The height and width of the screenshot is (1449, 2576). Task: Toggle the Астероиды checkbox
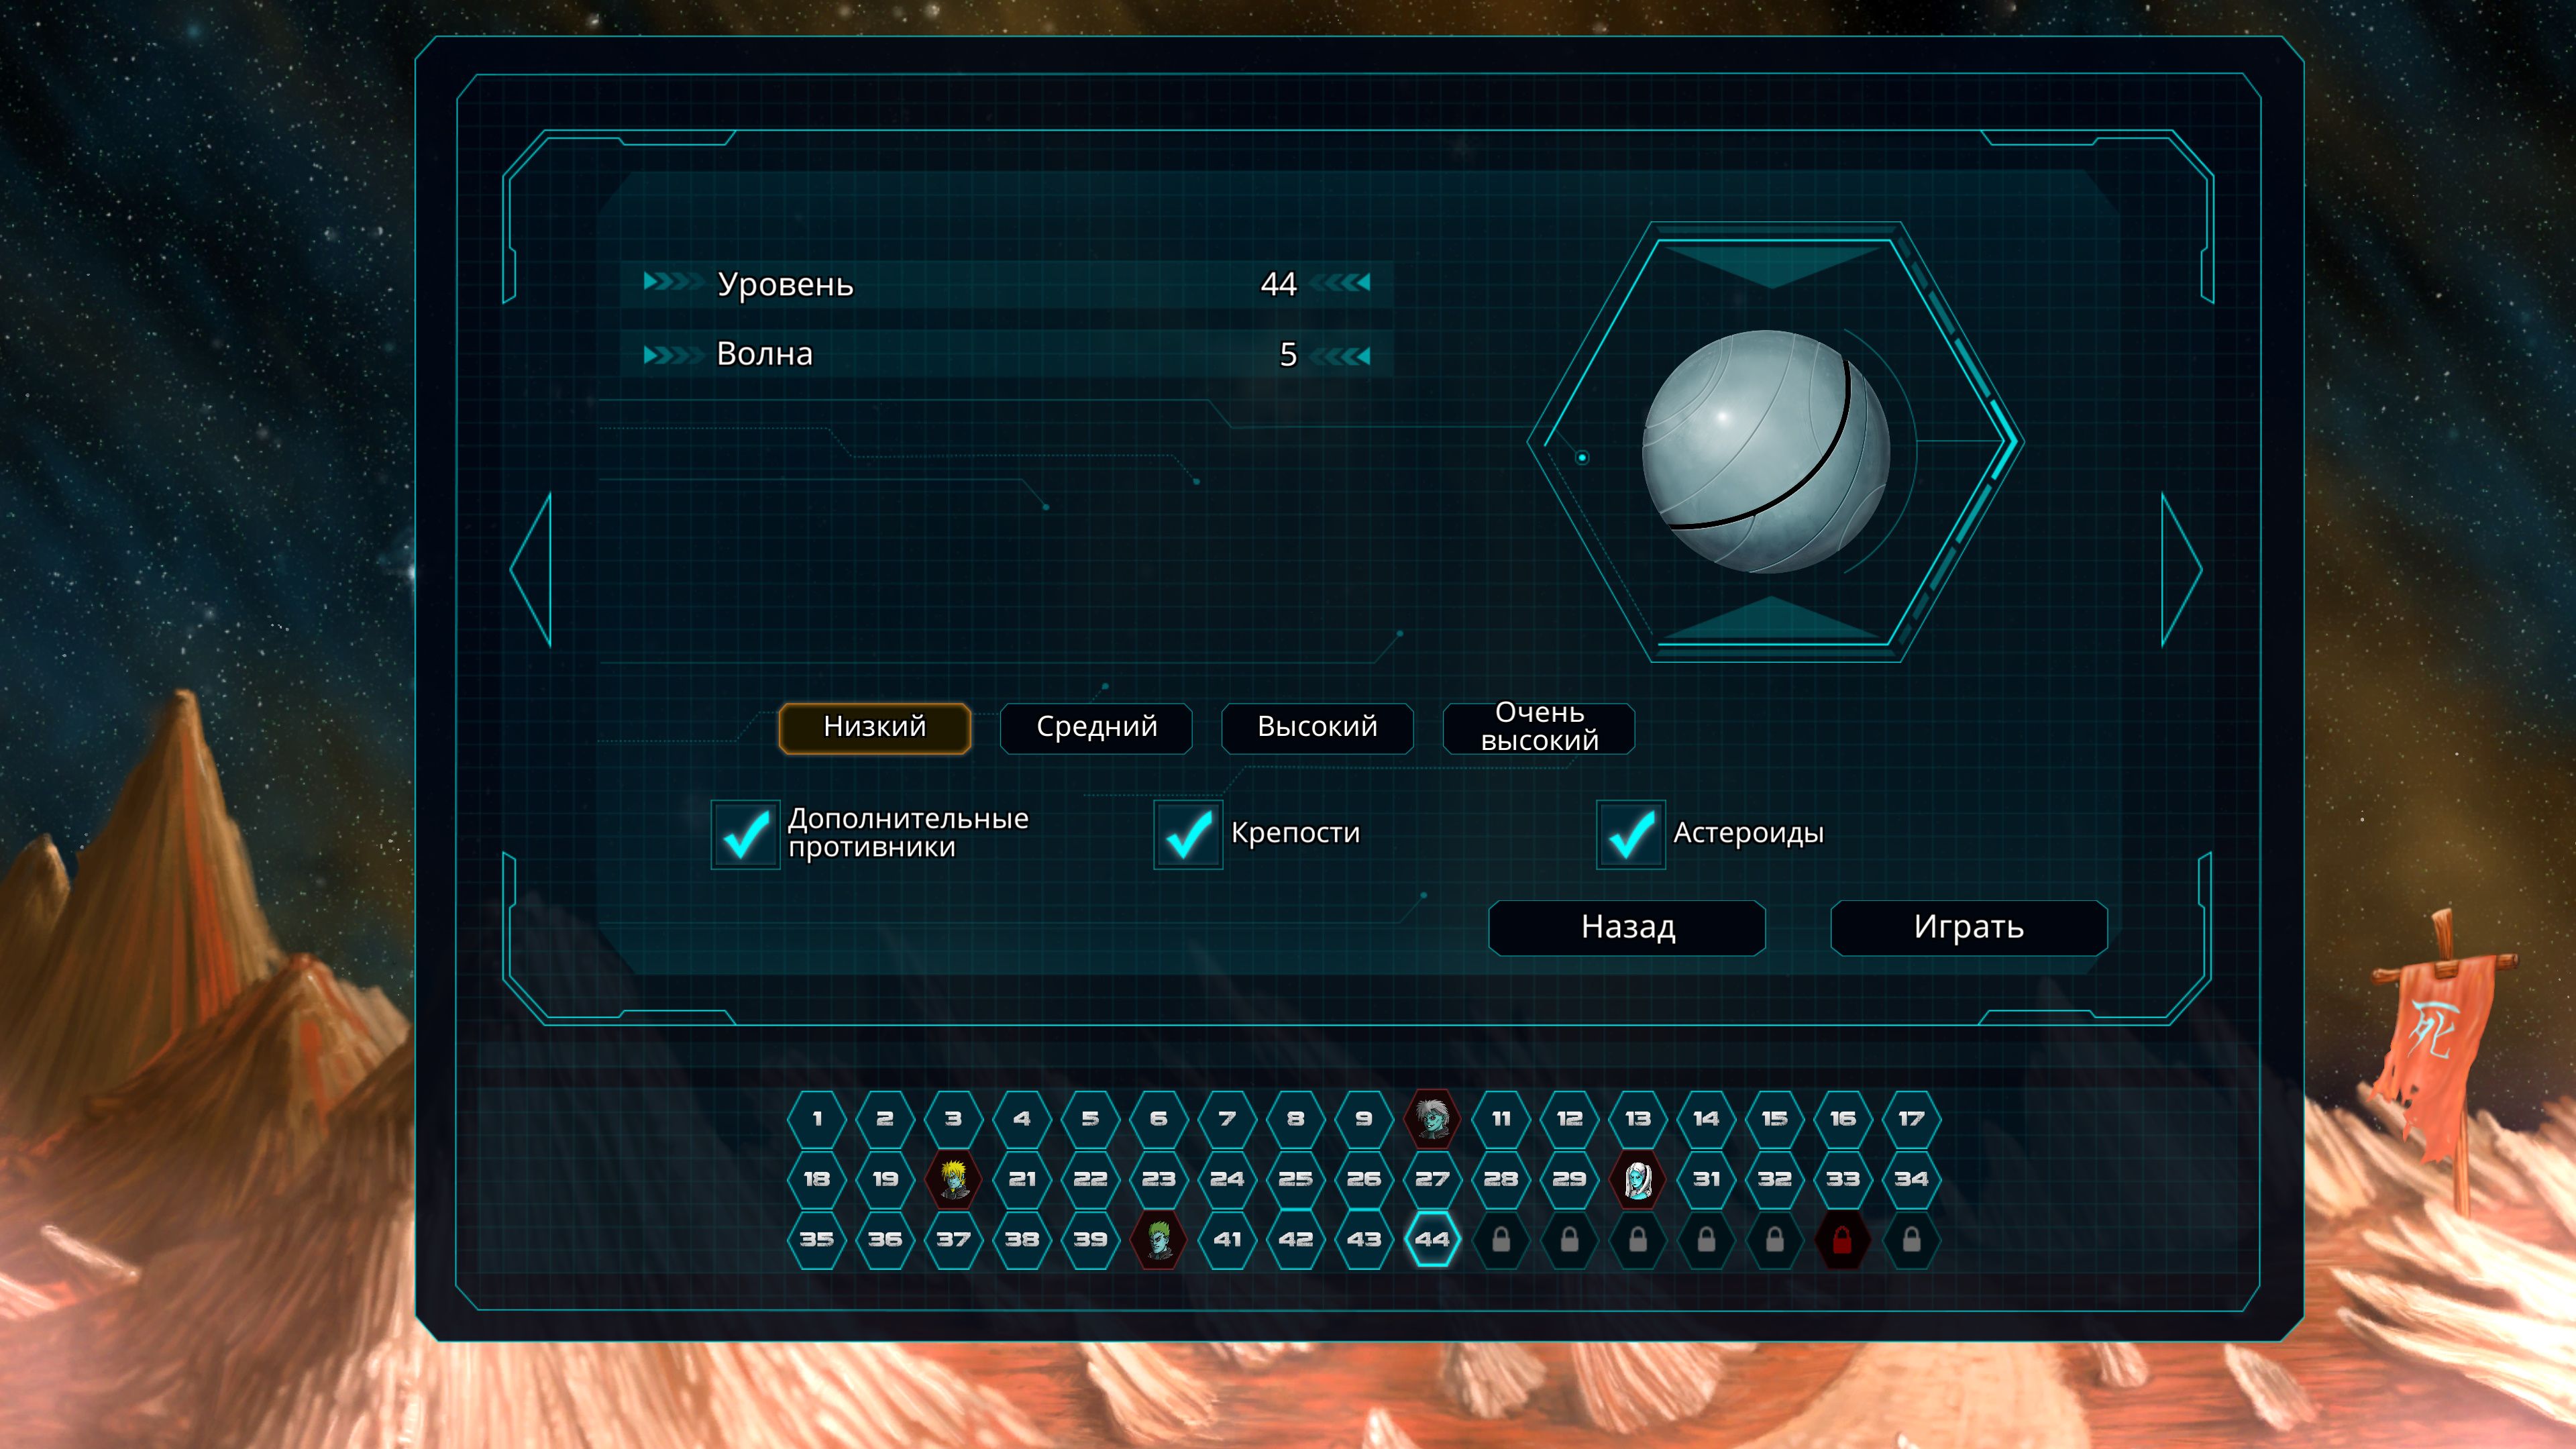[x=1630, y=834]
